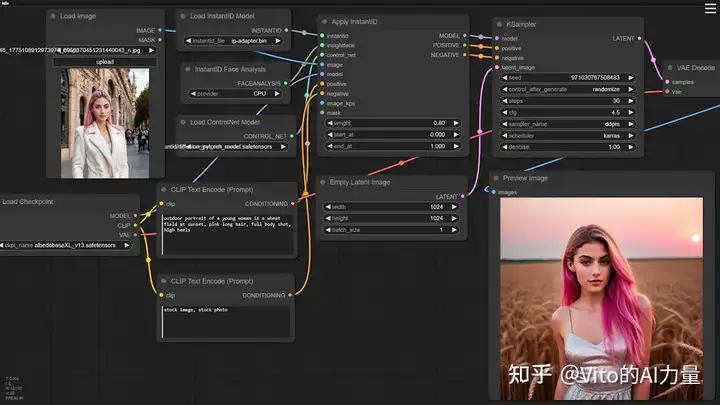This screenshot has width=720, height=405.
Task: Open control_after_generate randomize selector
Action: click(x=568, y=89)
